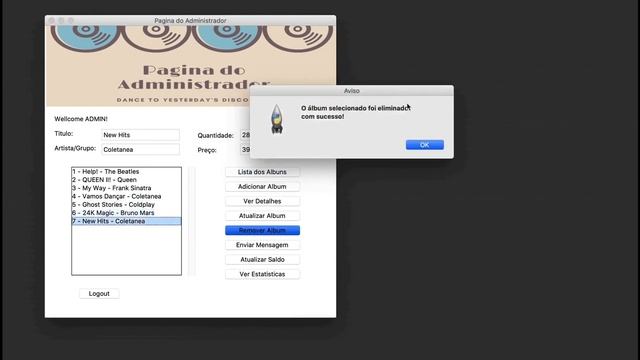Image resolution: width=640 pixels, height=360 pixels.
Task: Close the Pagina do Administrador window
Action: [51, 20]
